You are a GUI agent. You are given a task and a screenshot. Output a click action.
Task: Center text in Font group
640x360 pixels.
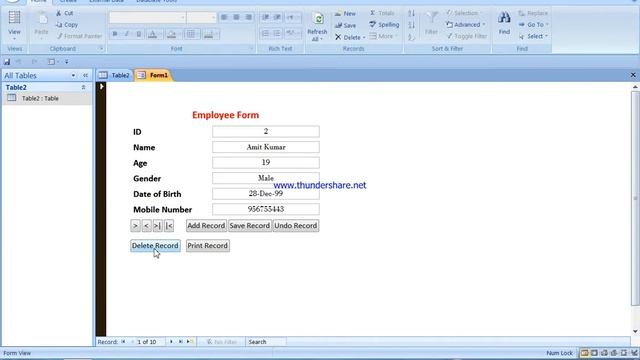point(236,17)
